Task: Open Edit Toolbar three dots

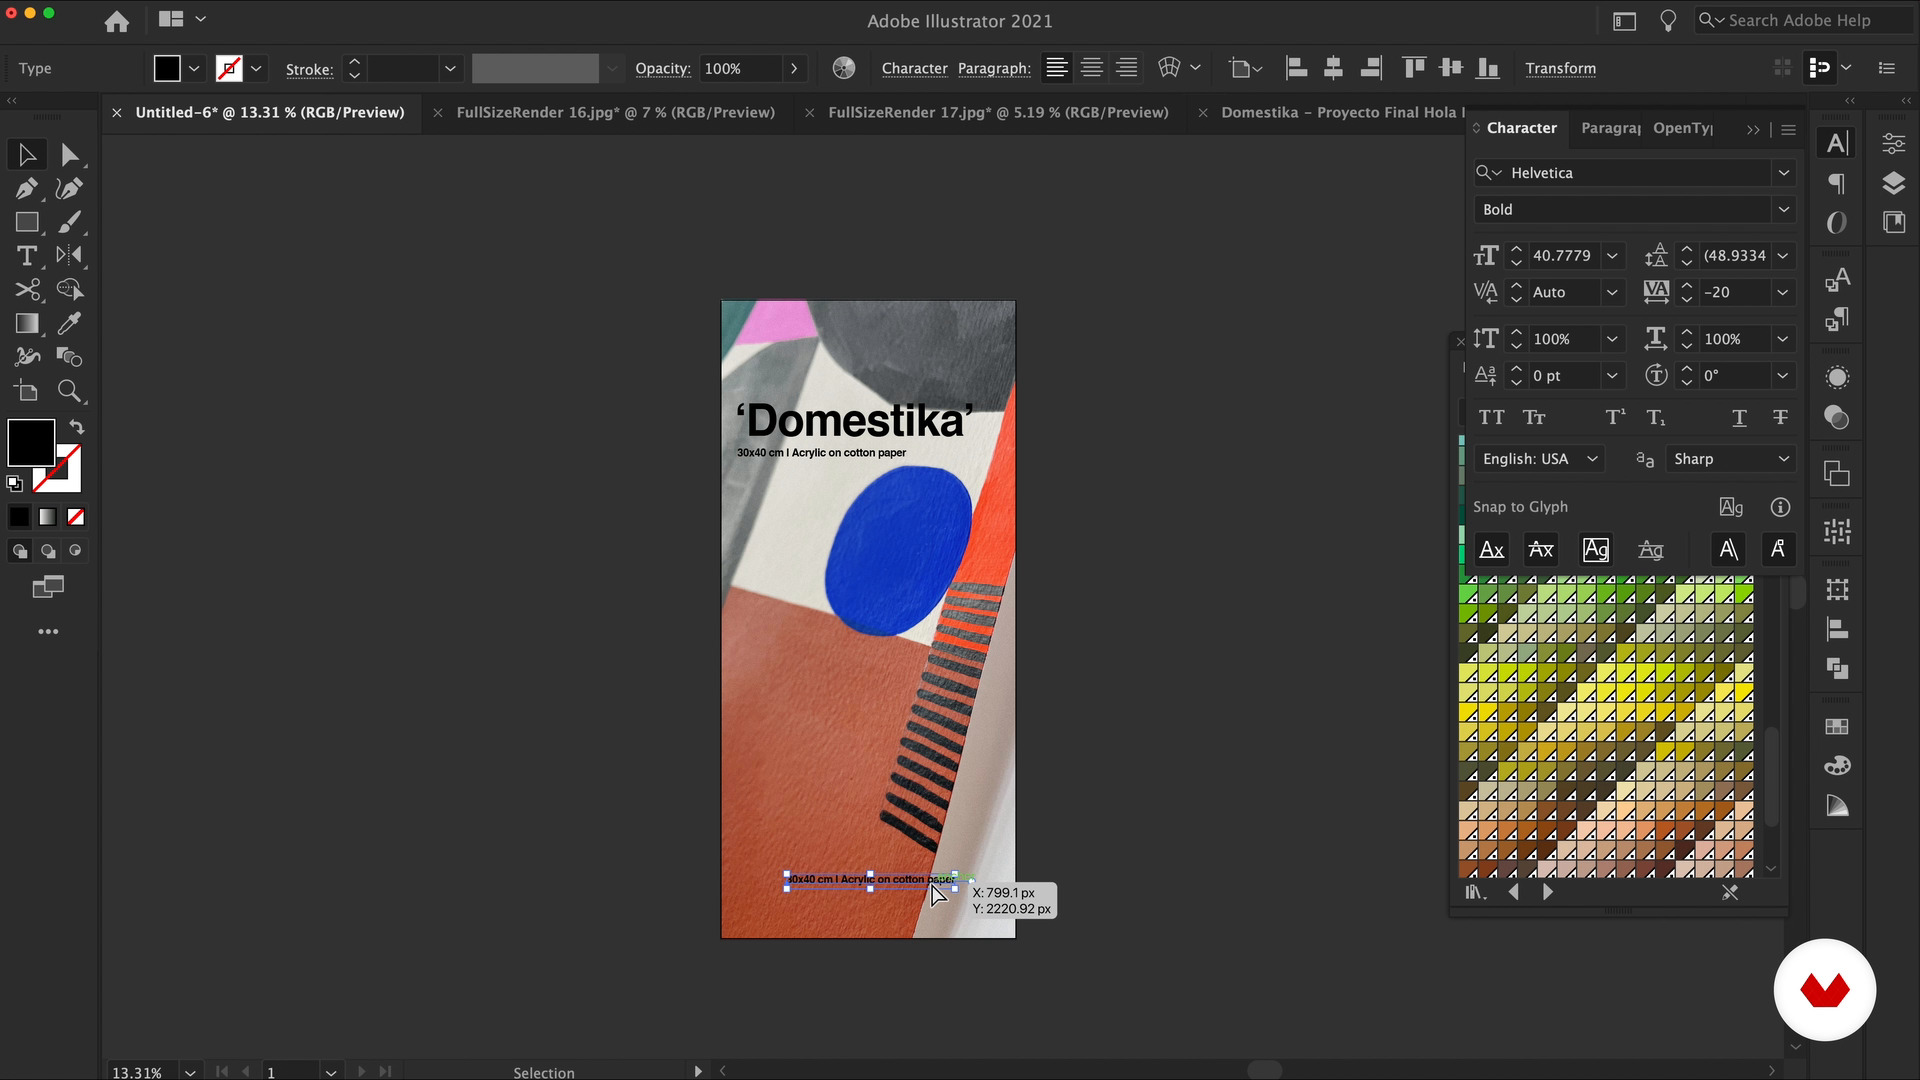Action: tap(48, 632)
